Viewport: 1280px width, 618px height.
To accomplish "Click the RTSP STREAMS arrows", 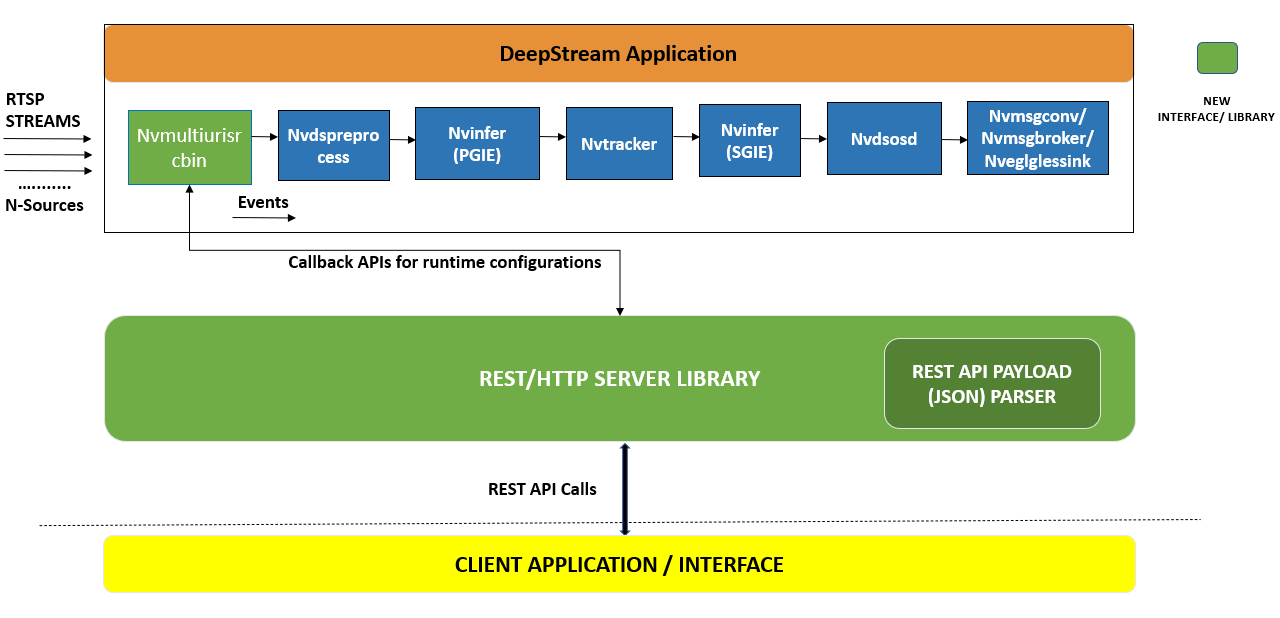I will (50, 155).
